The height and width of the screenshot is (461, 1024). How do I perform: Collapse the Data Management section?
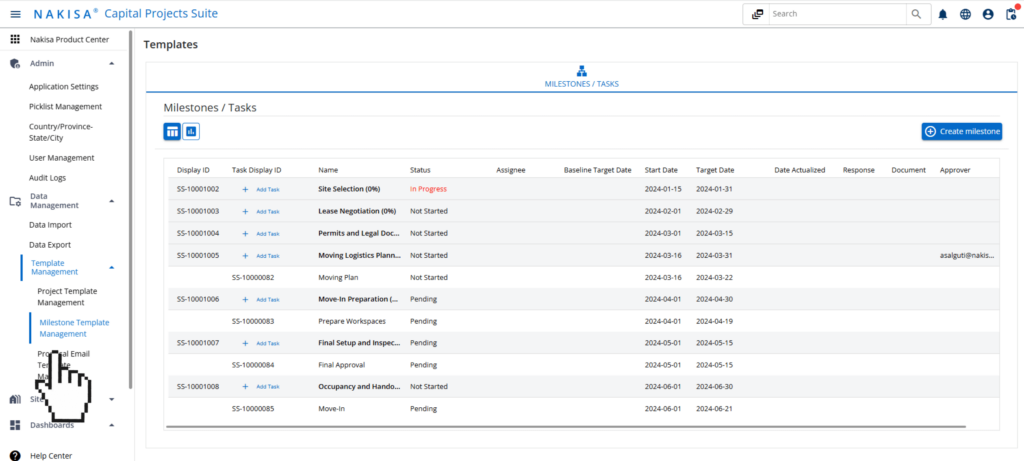click(111, 201)
